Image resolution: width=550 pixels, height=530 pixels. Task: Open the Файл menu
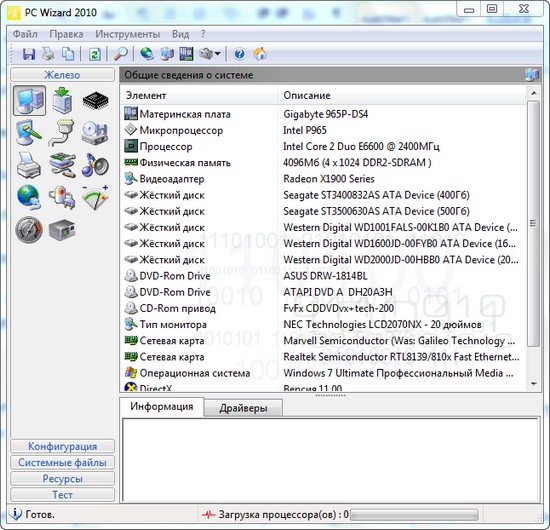pos(25,34)
